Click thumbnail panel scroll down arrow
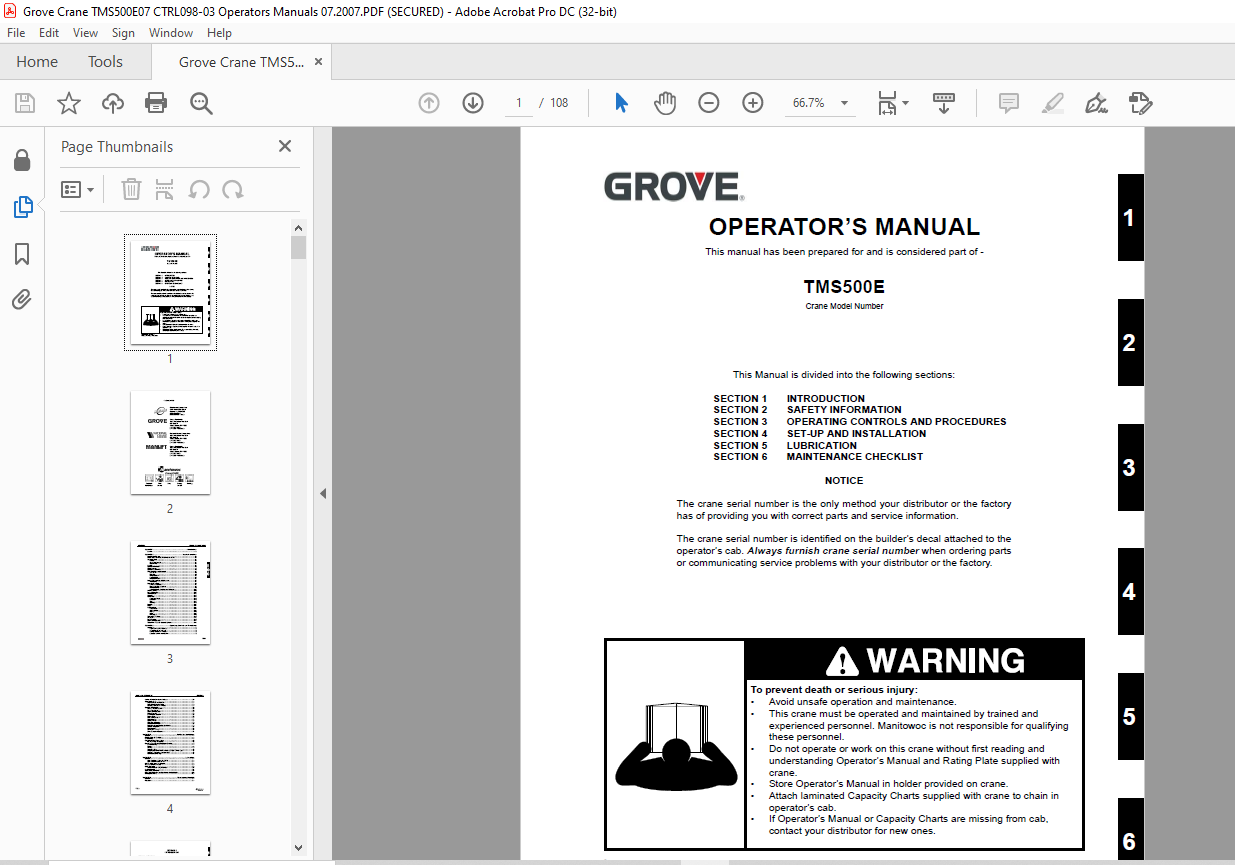1235x865 pixels. coord(298,848)
